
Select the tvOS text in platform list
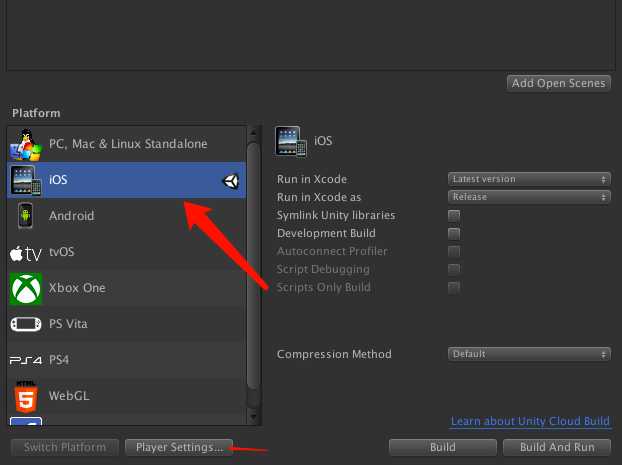click(61, 252)
